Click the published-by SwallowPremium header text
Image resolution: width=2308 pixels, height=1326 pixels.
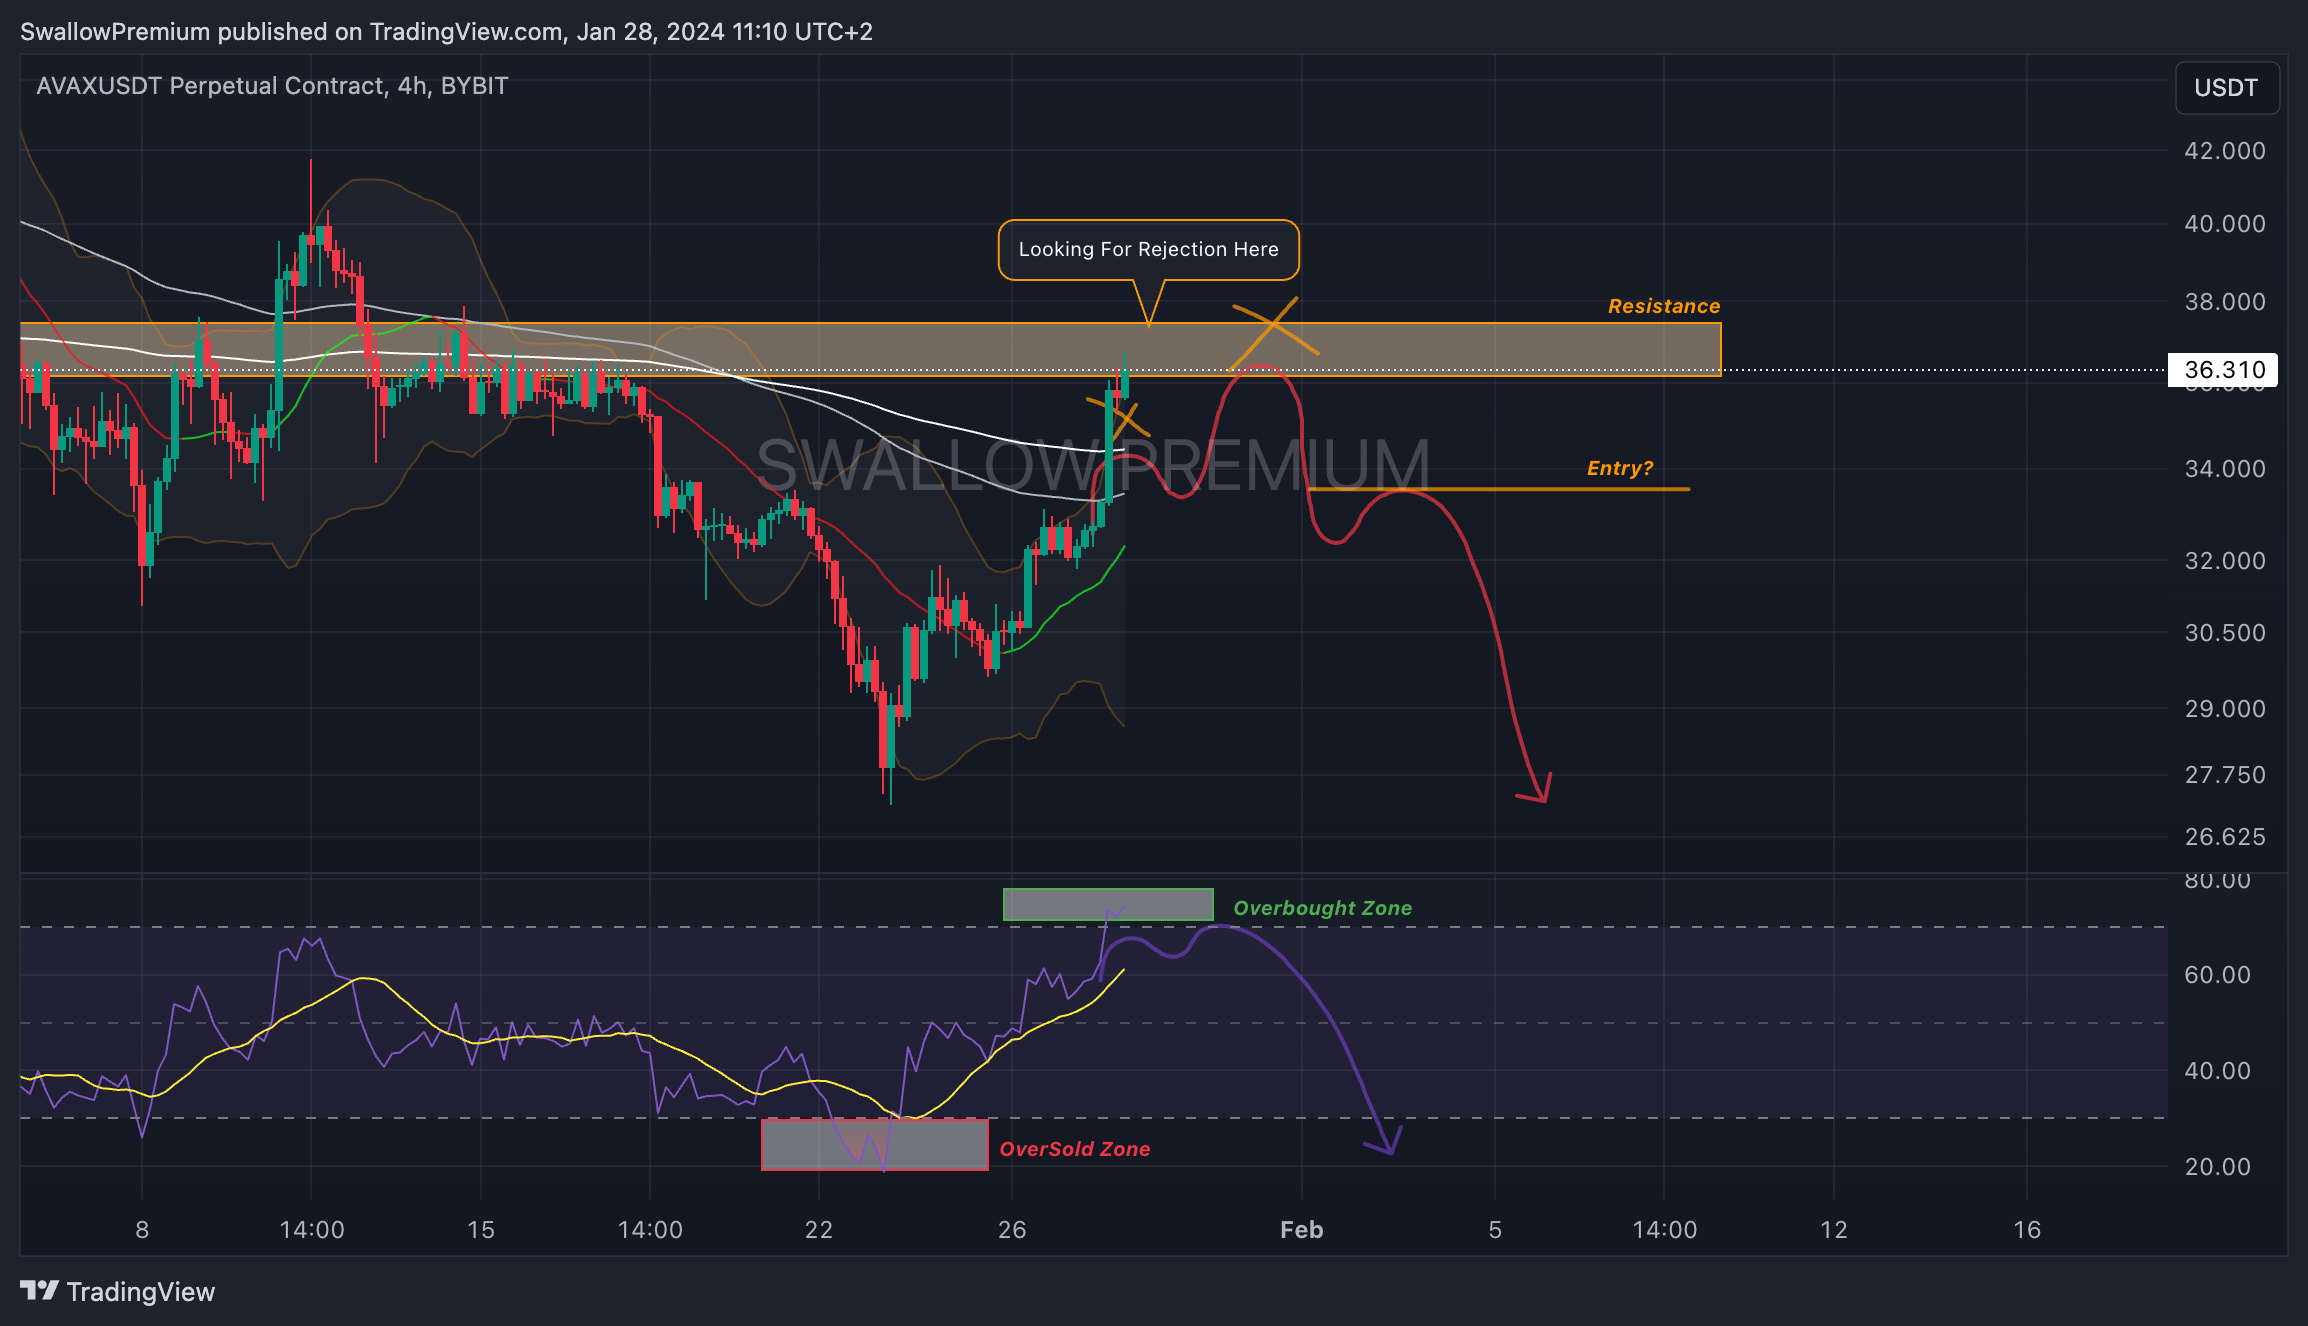coord(446,32)
